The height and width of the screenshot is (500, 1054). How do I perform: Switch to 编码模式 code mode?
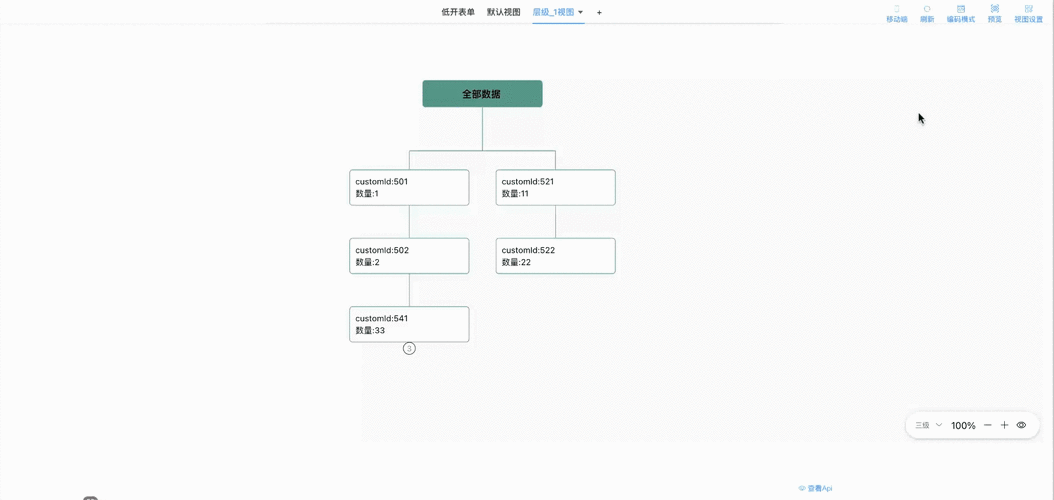pyautogui.click(x=961, y=14)
